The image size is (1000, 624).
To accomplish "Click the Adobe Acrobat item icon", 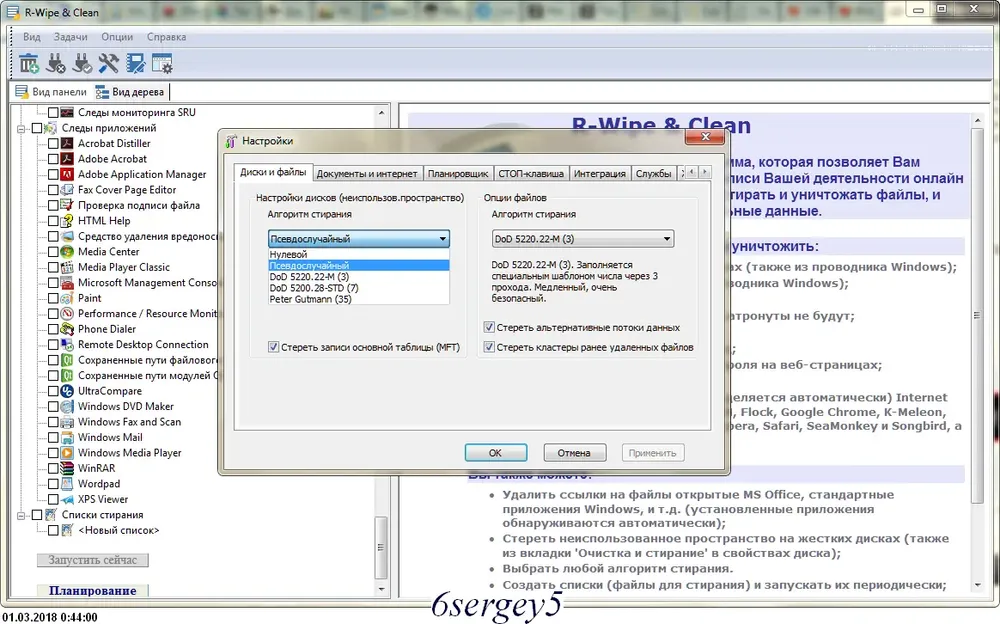I will (x=67, y=159).
